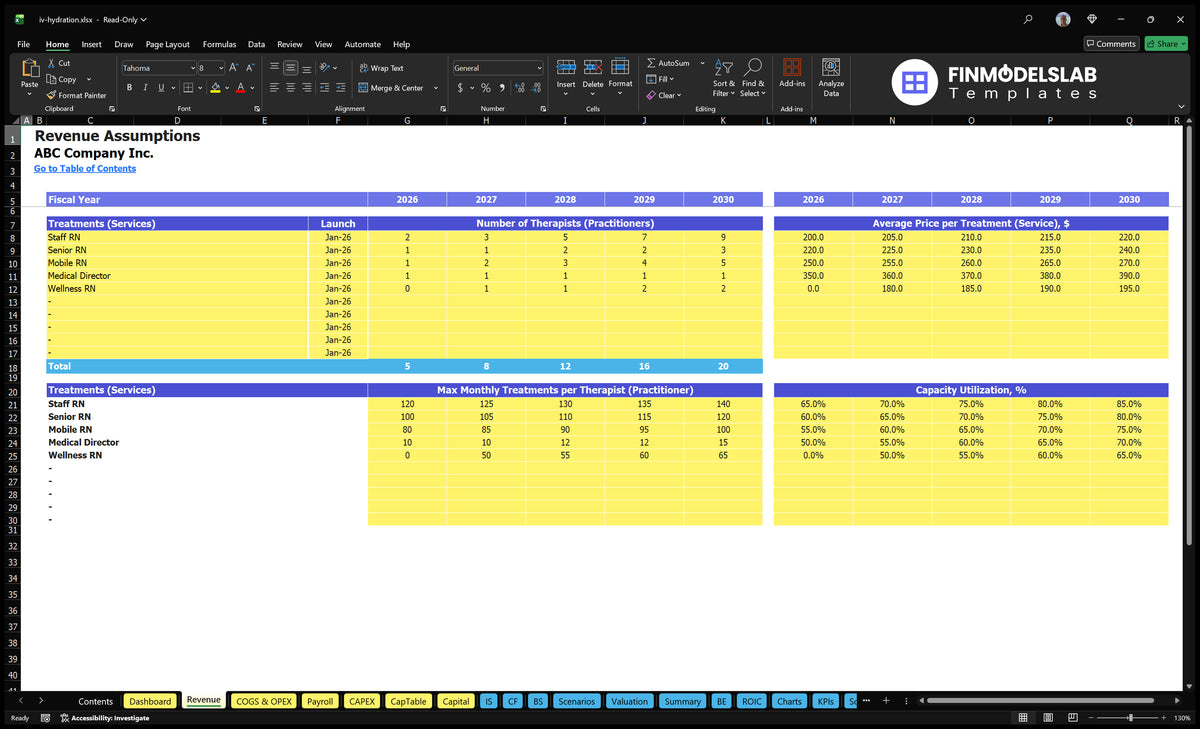This screenshot has width=1200, height=729.
Task: Cut the selection with the scissors icon
Action: (51, 63)
